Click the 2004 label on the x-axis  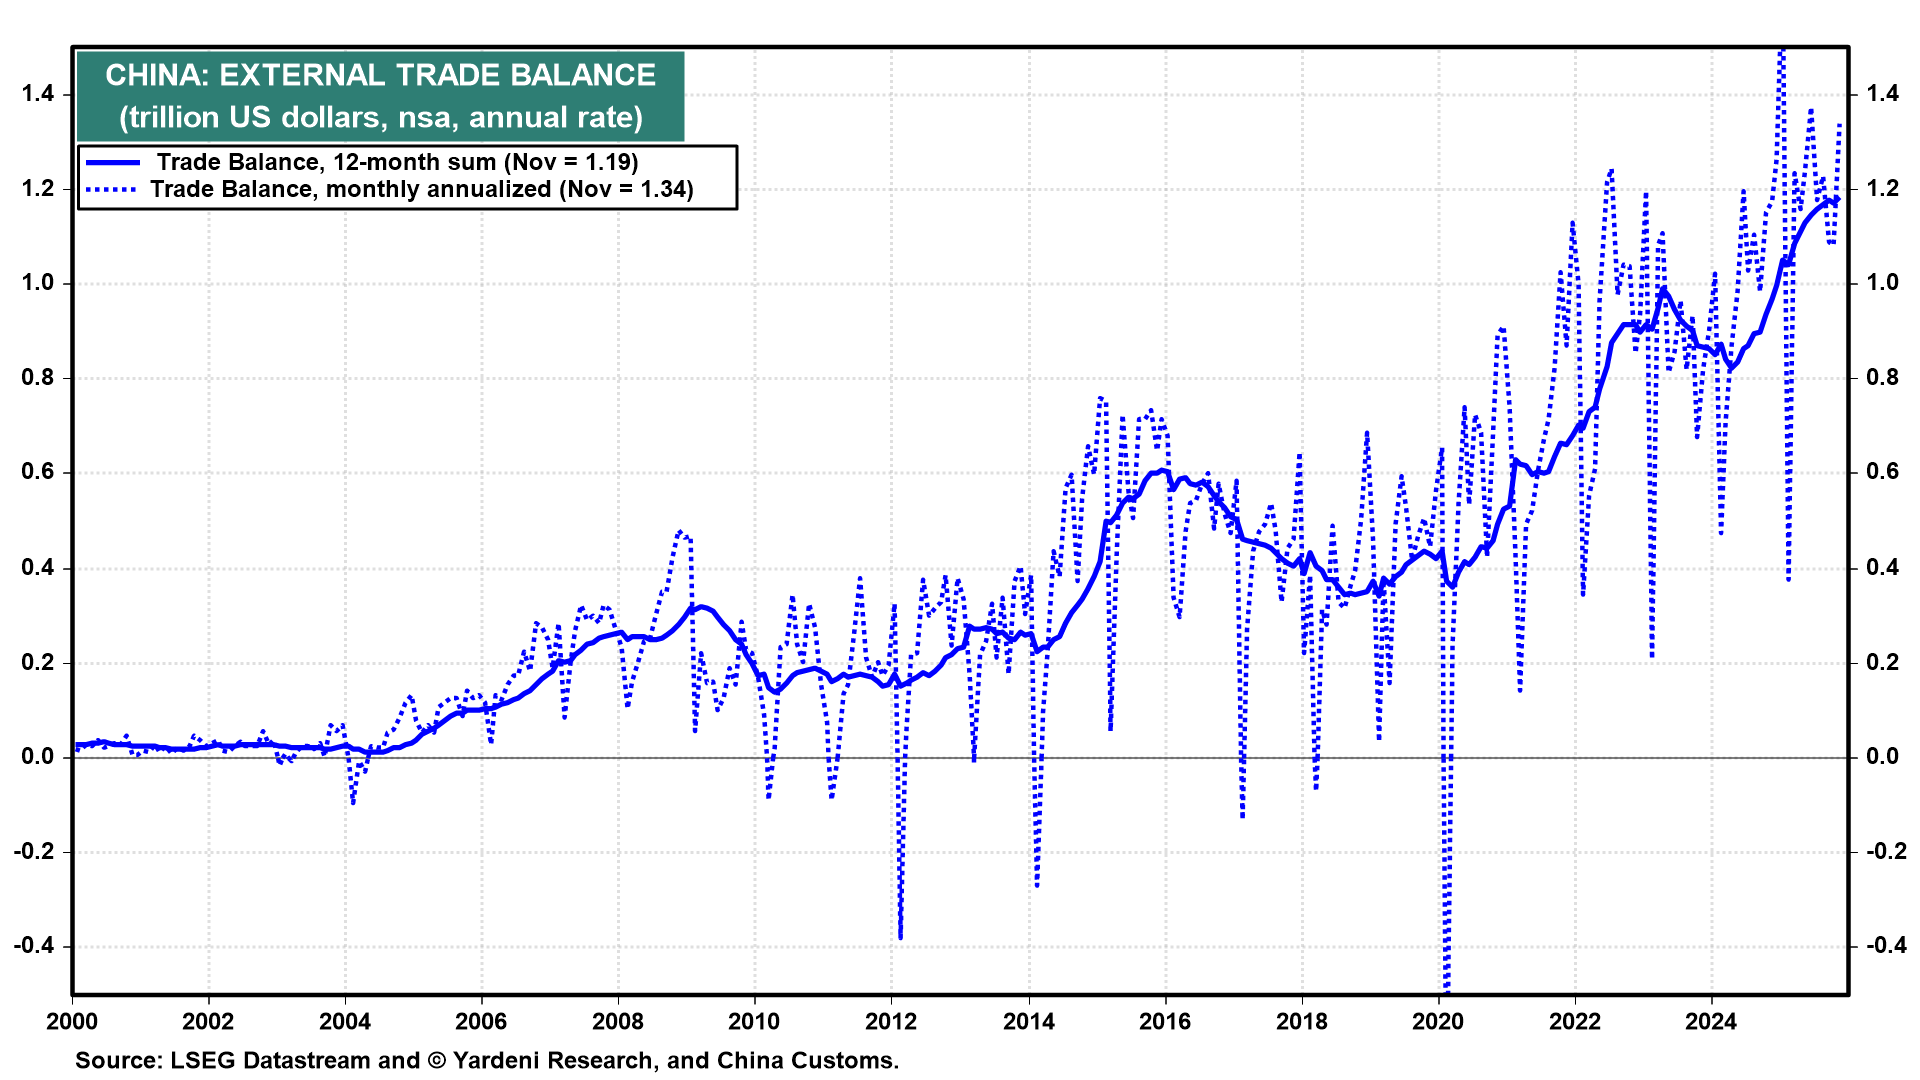click(345, 1021)
